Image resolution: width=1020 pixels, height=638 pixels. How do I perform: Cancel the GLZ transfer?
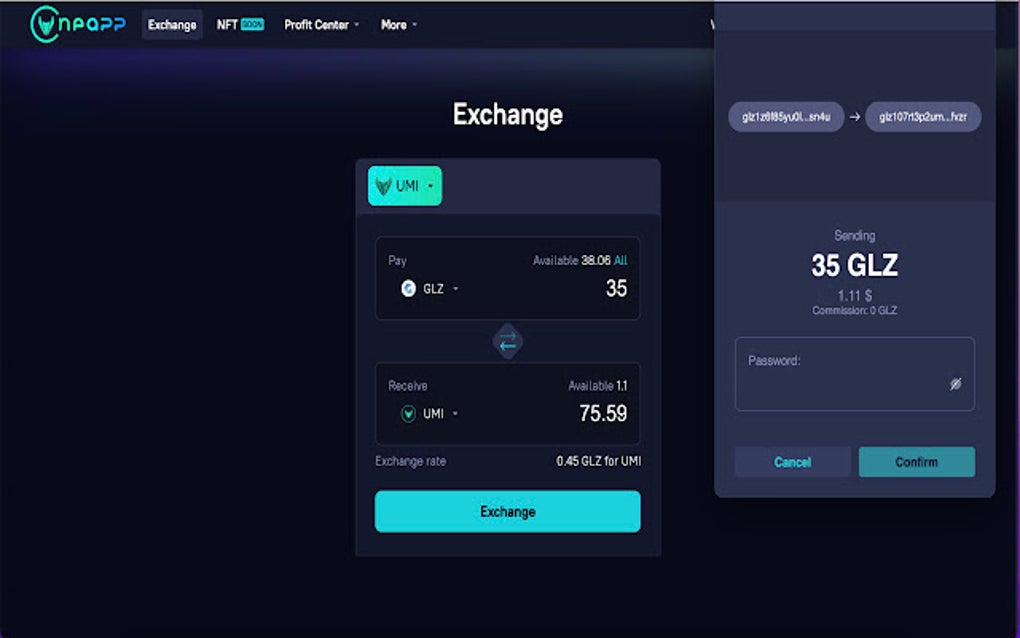click(x=792, y=462)
